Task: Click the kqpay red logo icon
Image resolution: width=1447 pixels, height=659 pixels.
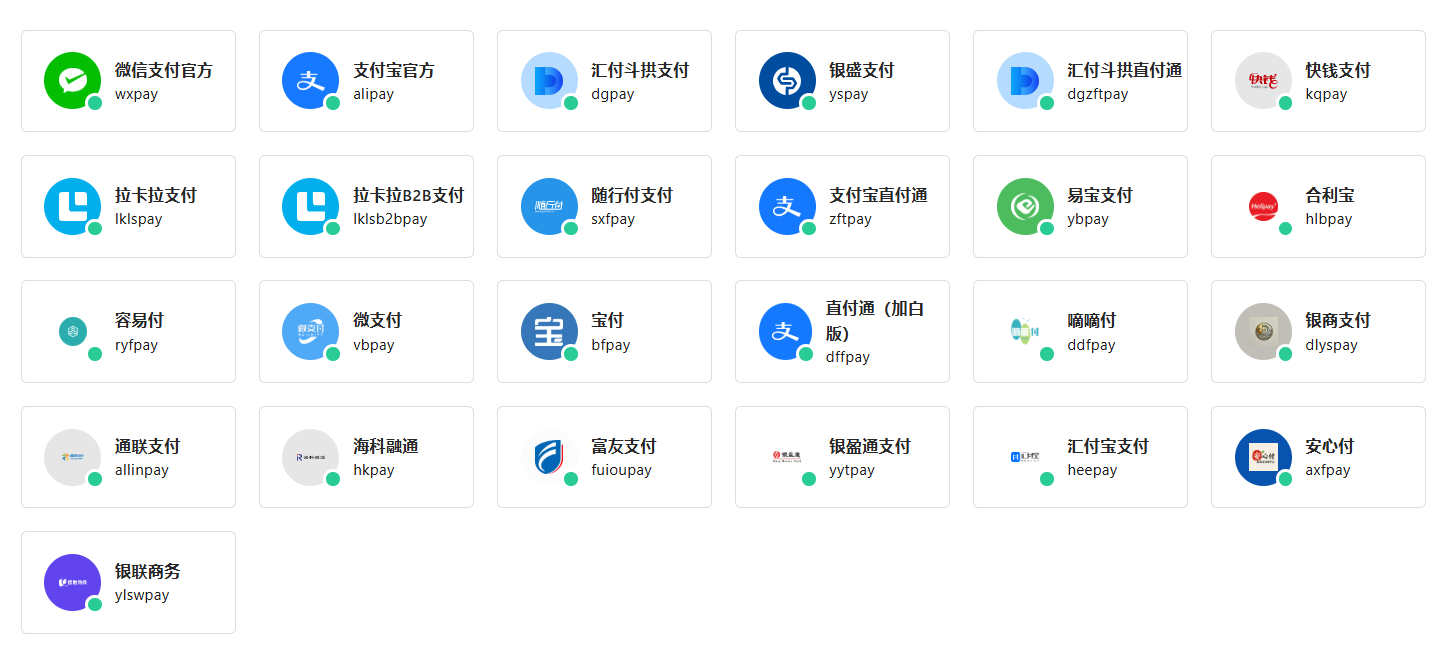Action: 1263,81
